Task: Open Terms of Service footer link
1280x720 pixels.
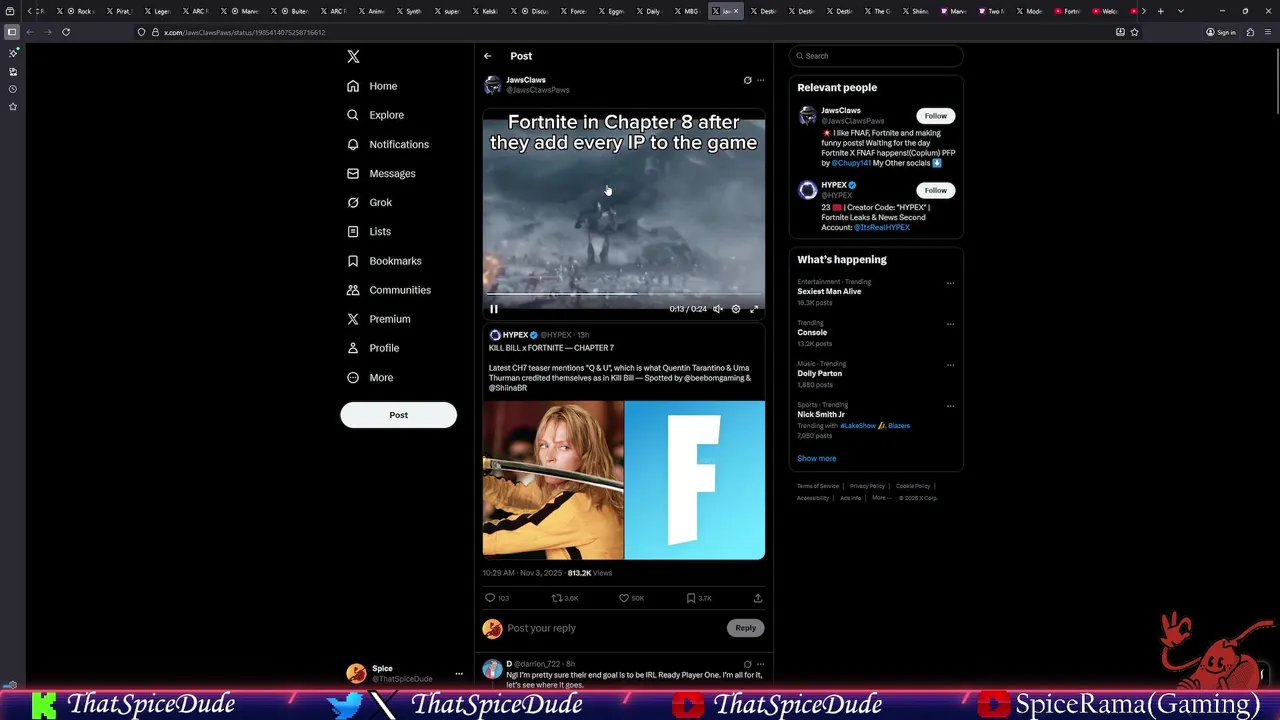Action: pyautogui.click(x=818, y=486)
